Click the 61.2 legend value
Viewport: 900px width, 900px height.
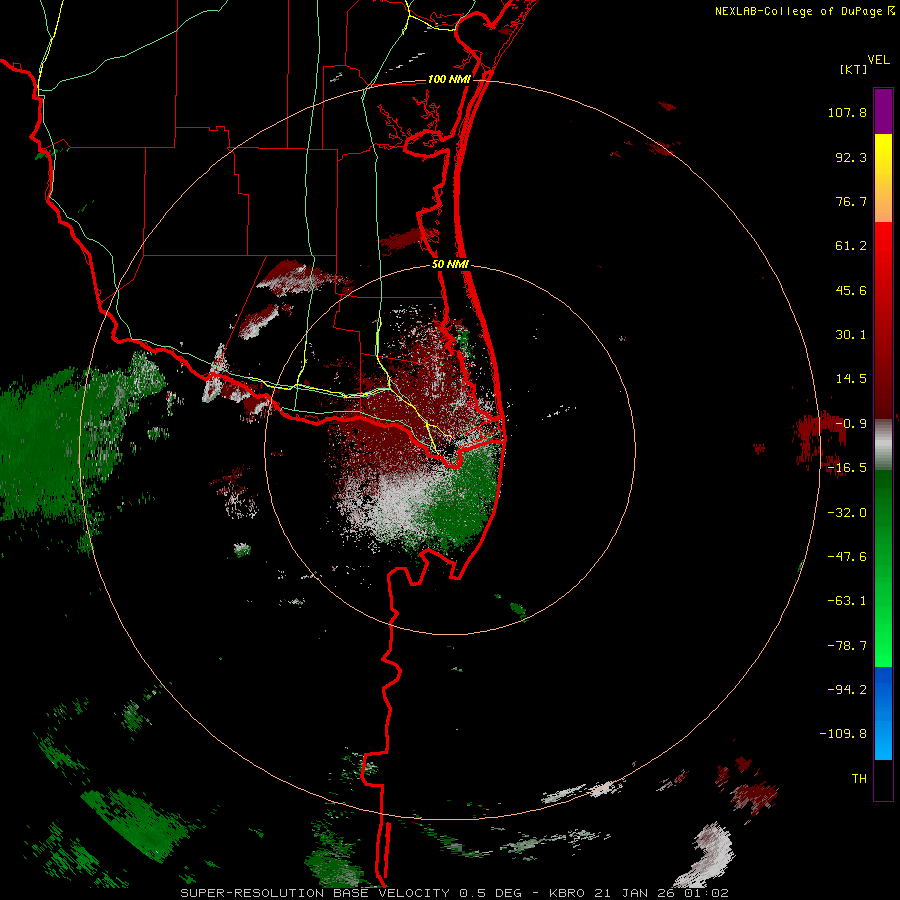click(x=851, y=246)
